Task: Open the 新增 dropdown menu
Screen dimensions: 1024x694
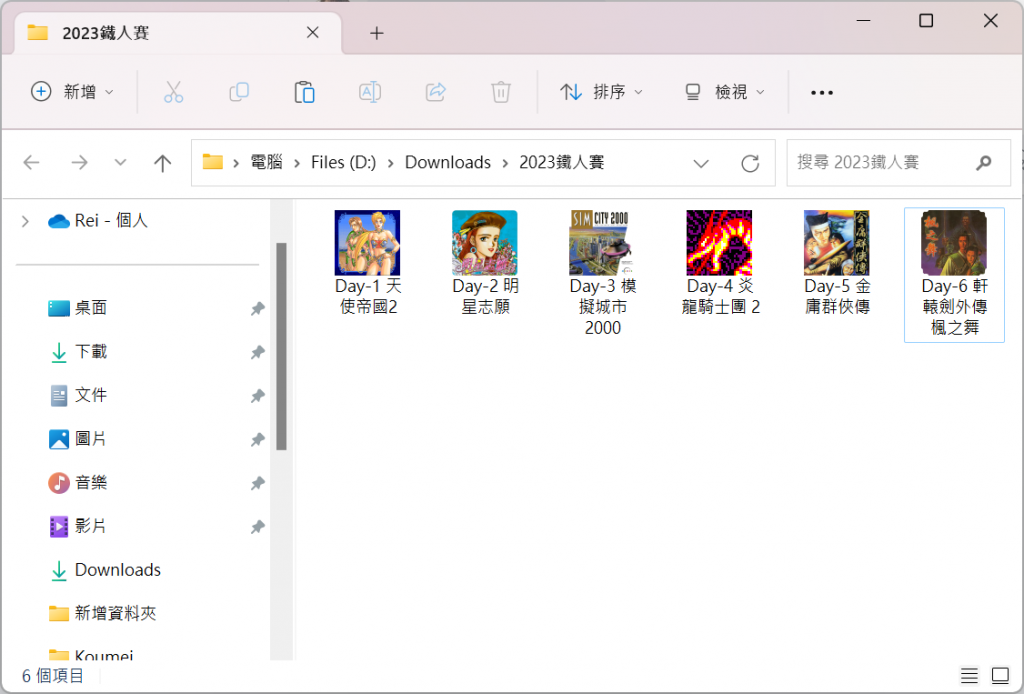Action: point(73,92)
